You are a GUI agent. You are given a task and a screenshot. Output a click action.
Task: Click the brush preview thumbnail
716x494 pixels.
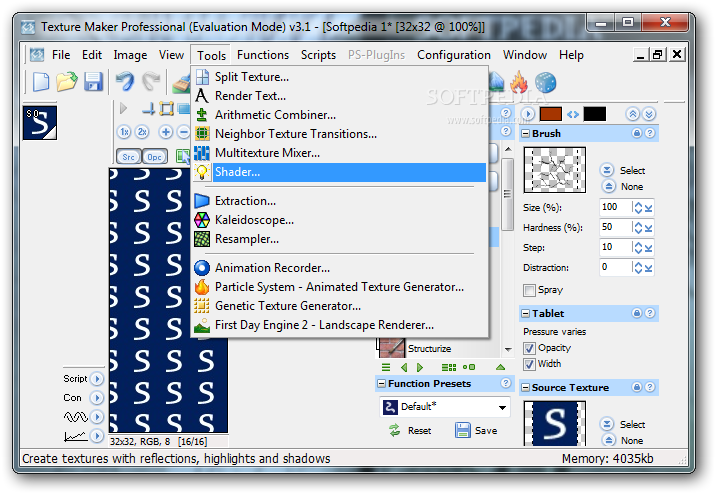coord(554,169)
